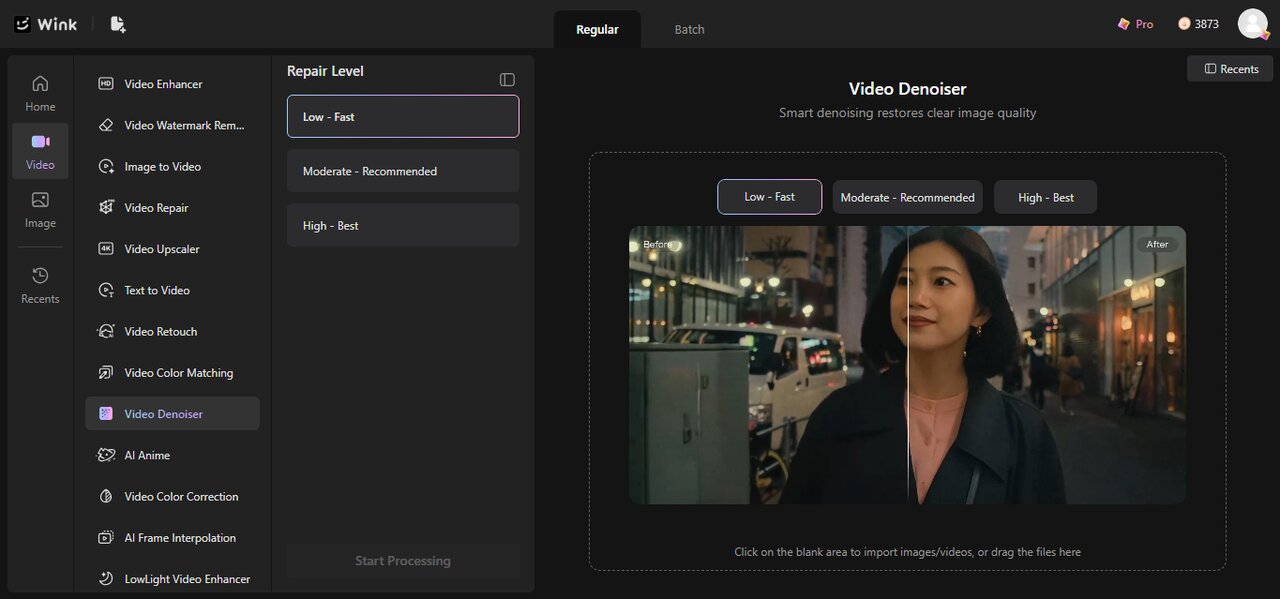Select Low - Fast repair level option
The image size is (1280, 599).
403,116
